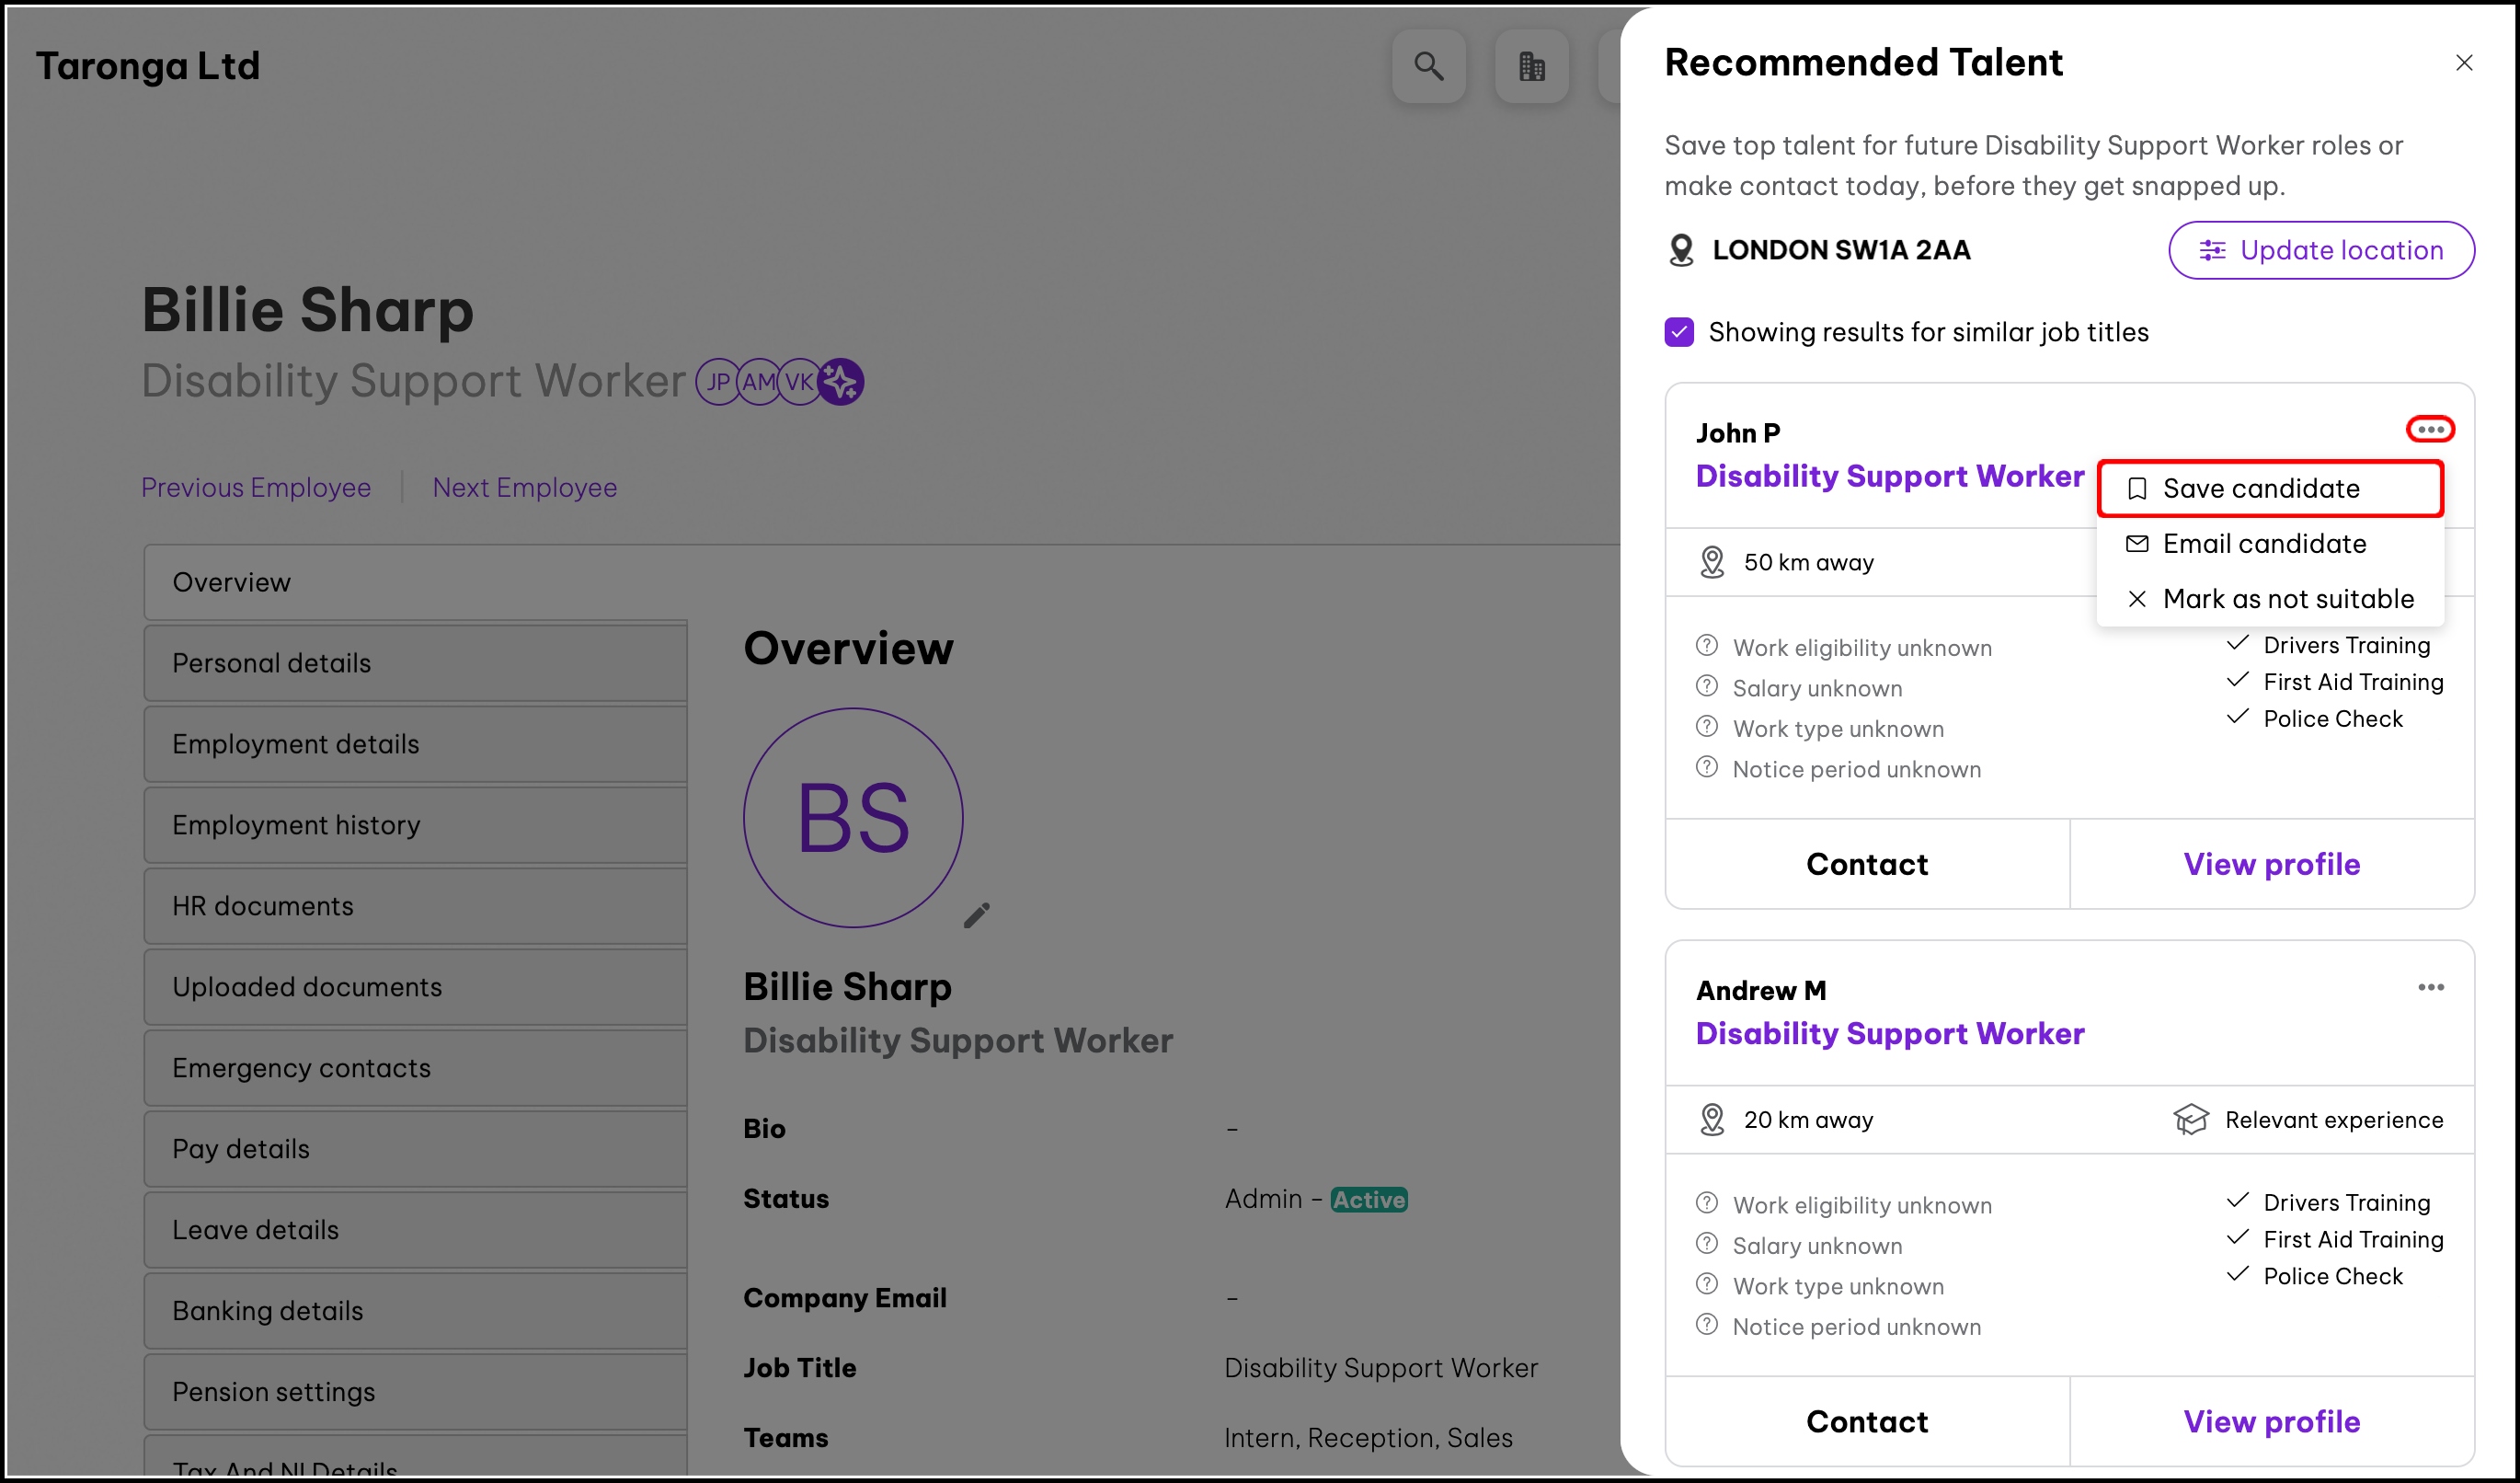Open the company building icon
Image resolution: width=2520 pixels, height=1483 pixels.
(1531, 66)
